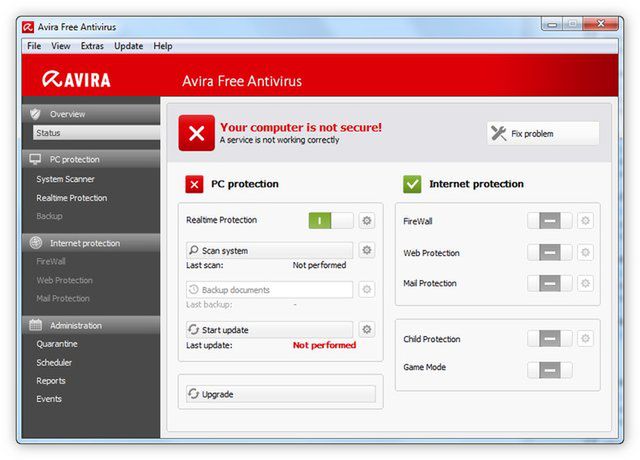
Task: Click the Start update button
Action: [x=269, y=329]
